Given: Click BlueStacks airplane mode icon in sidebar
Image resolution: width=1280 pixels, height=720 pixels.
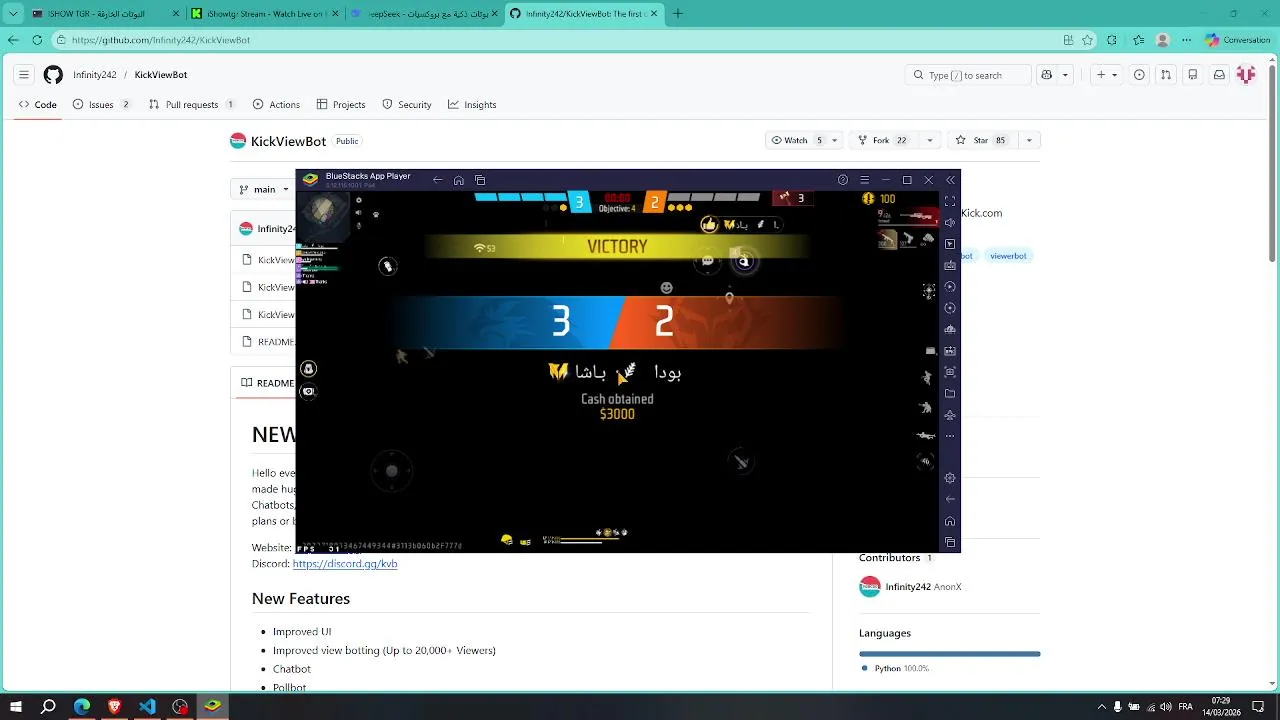Looking at the screenshot, I should coord(950,415).
